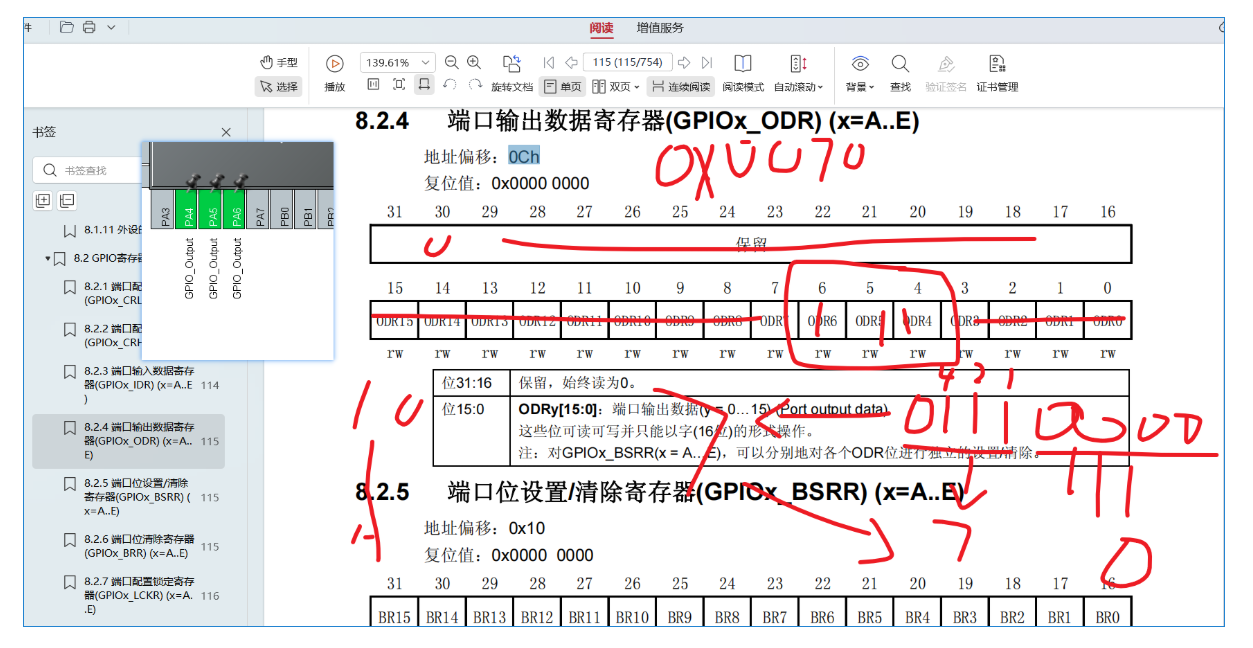Open bookmark 8.2.3 GPIOx_IDR
The width and height of the screenshot is (1253, 648).
tap(128, 384)
